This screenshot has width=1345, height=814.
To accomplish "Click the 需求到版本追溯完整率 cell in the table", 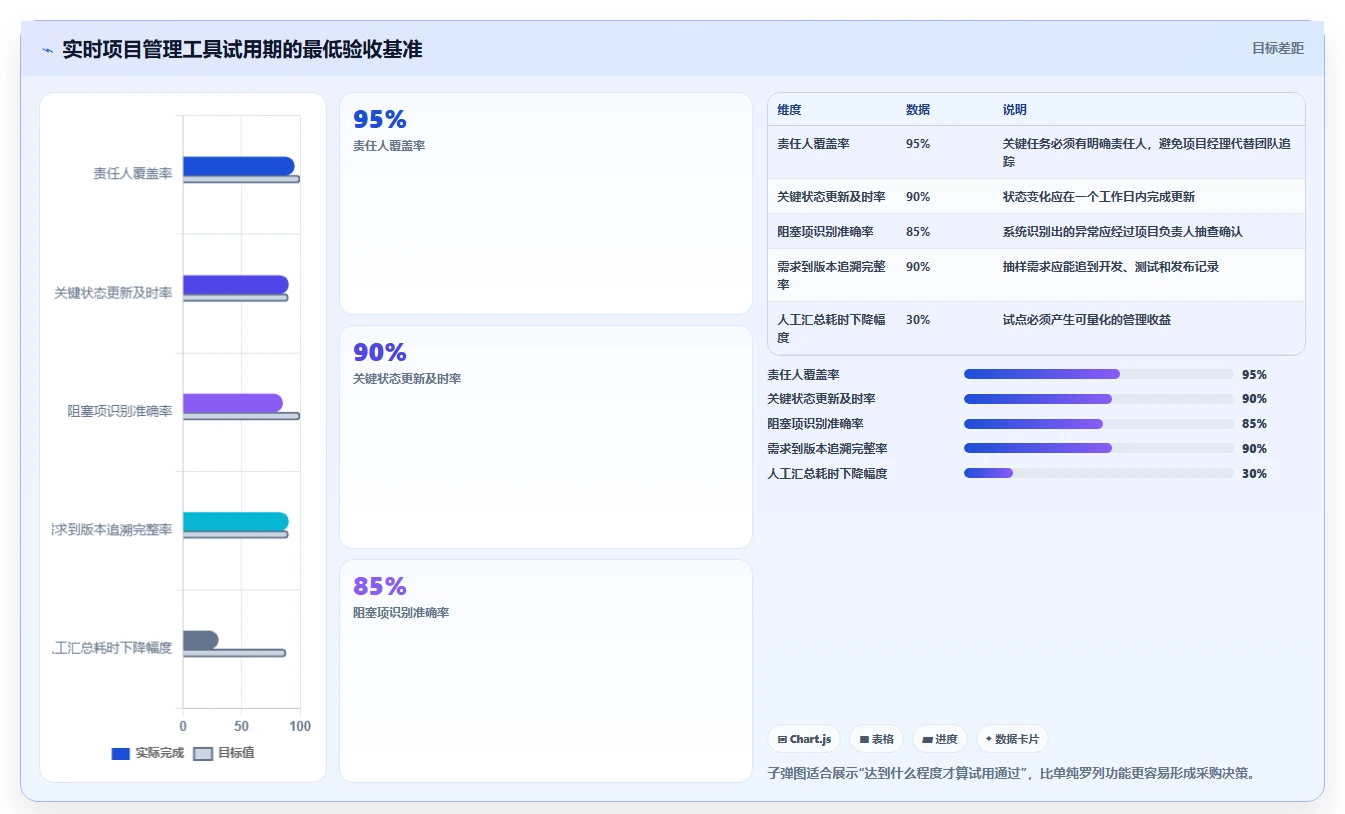I will [831, 276].
